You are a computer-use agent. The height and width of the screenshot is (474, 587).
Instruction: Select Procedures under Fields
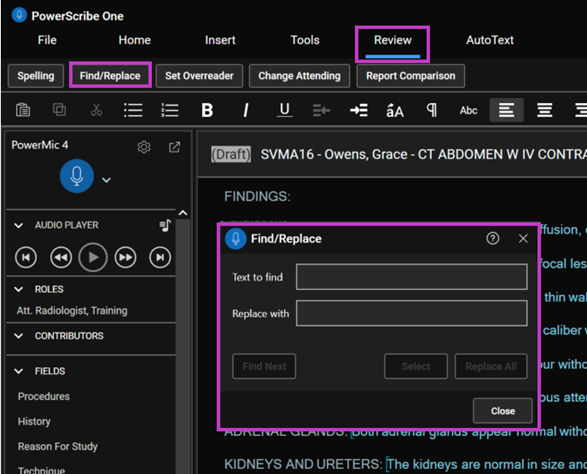pyautogui.click(x=44, y=396)
